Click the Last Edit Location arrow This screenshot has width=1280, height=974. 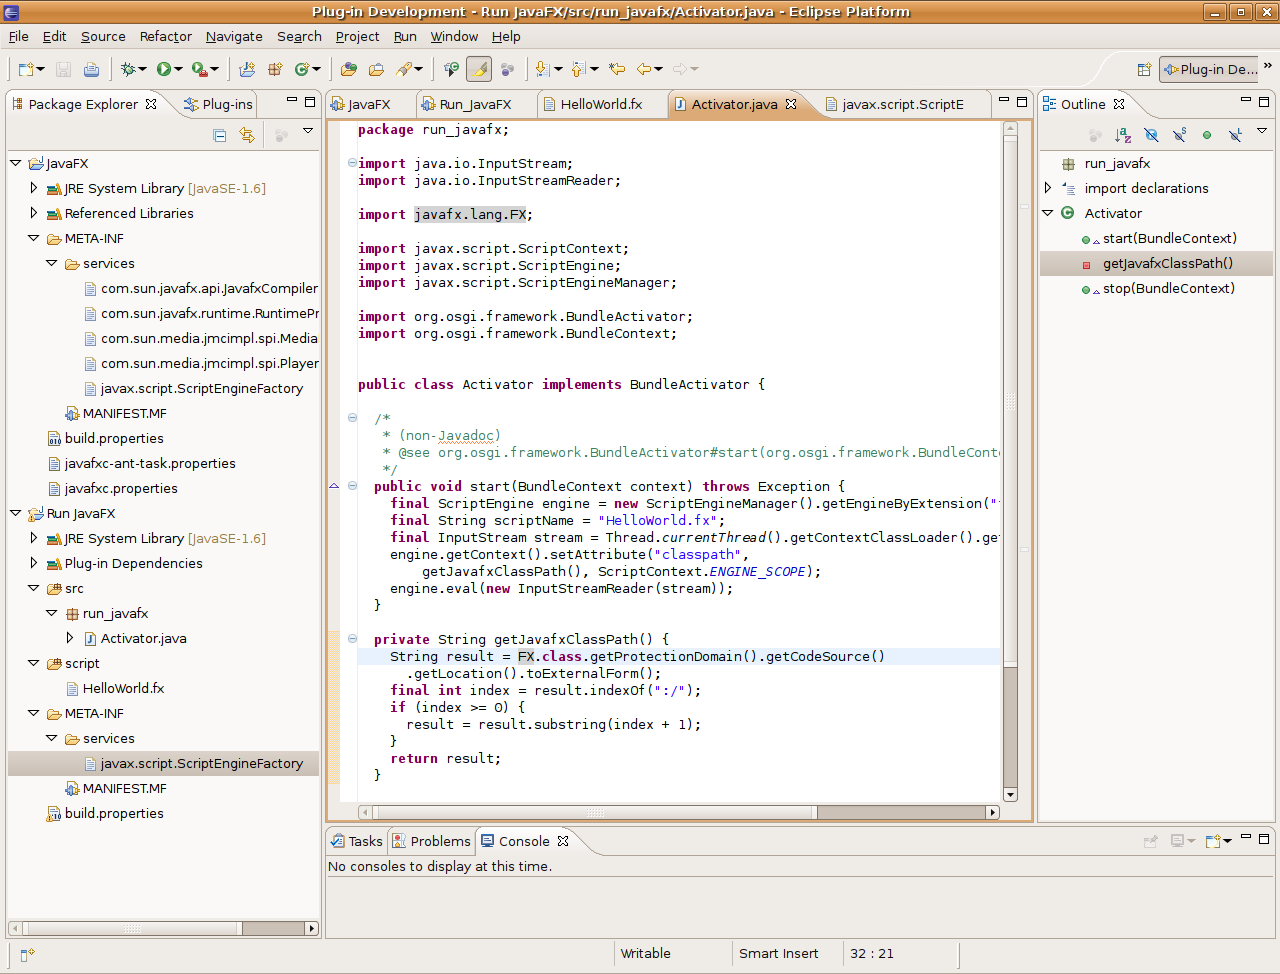(x=617, y=69)
